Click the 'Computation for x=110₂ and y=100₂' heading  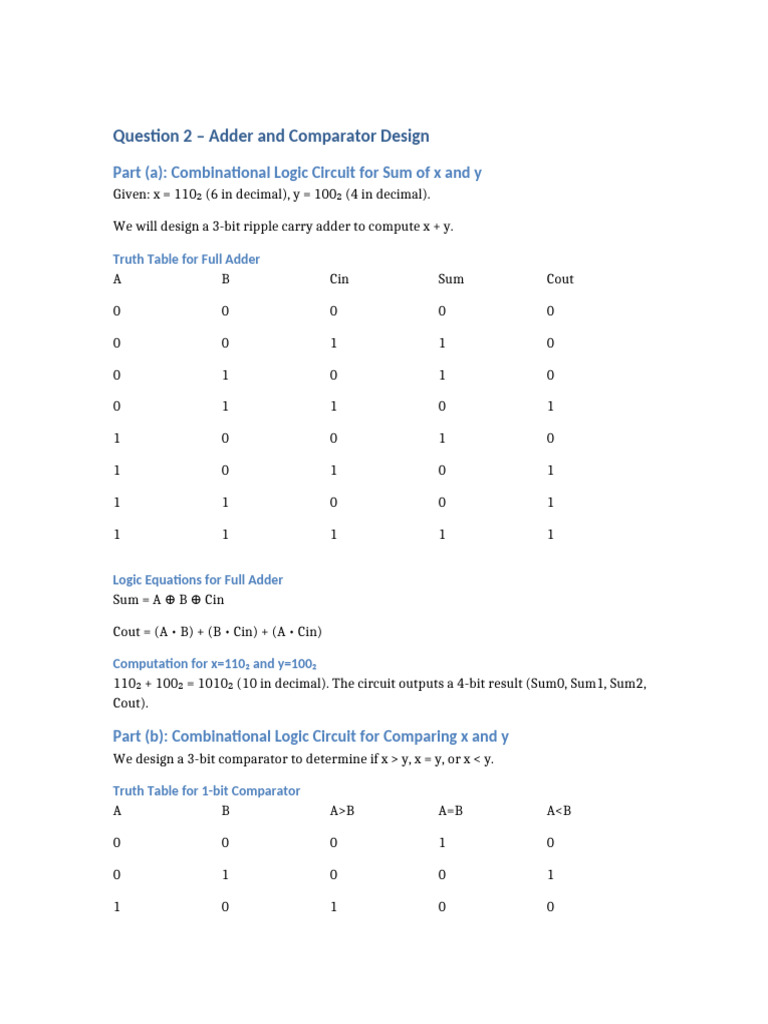(x=214, y=664)
